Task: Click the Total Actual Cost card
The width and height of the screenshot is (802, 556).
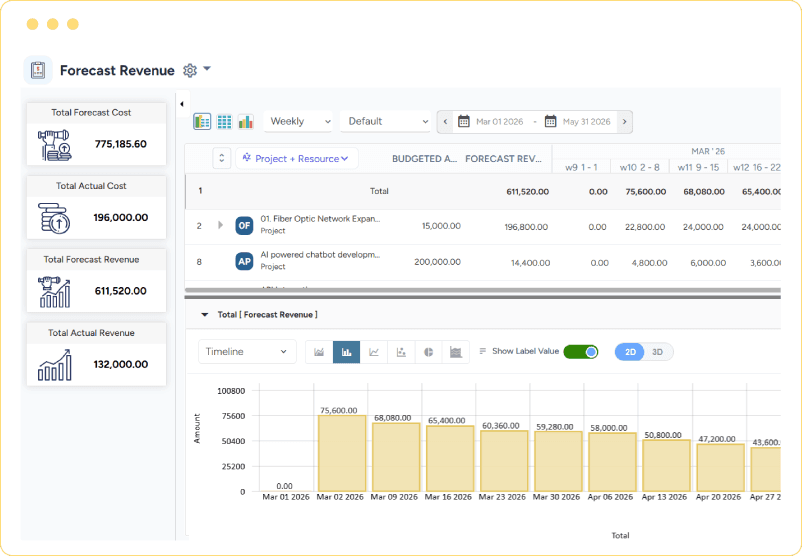Action: pyautogui.click(x=96, y=207)
